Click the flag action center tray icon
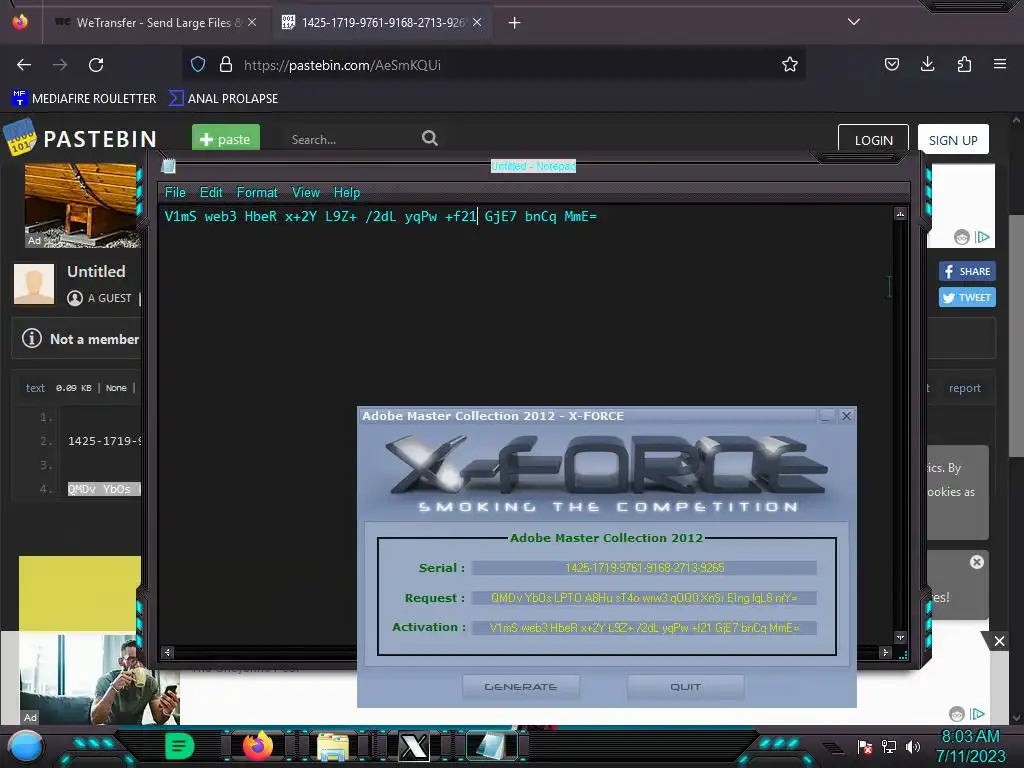1024x768 pixels. pos(865,746)
